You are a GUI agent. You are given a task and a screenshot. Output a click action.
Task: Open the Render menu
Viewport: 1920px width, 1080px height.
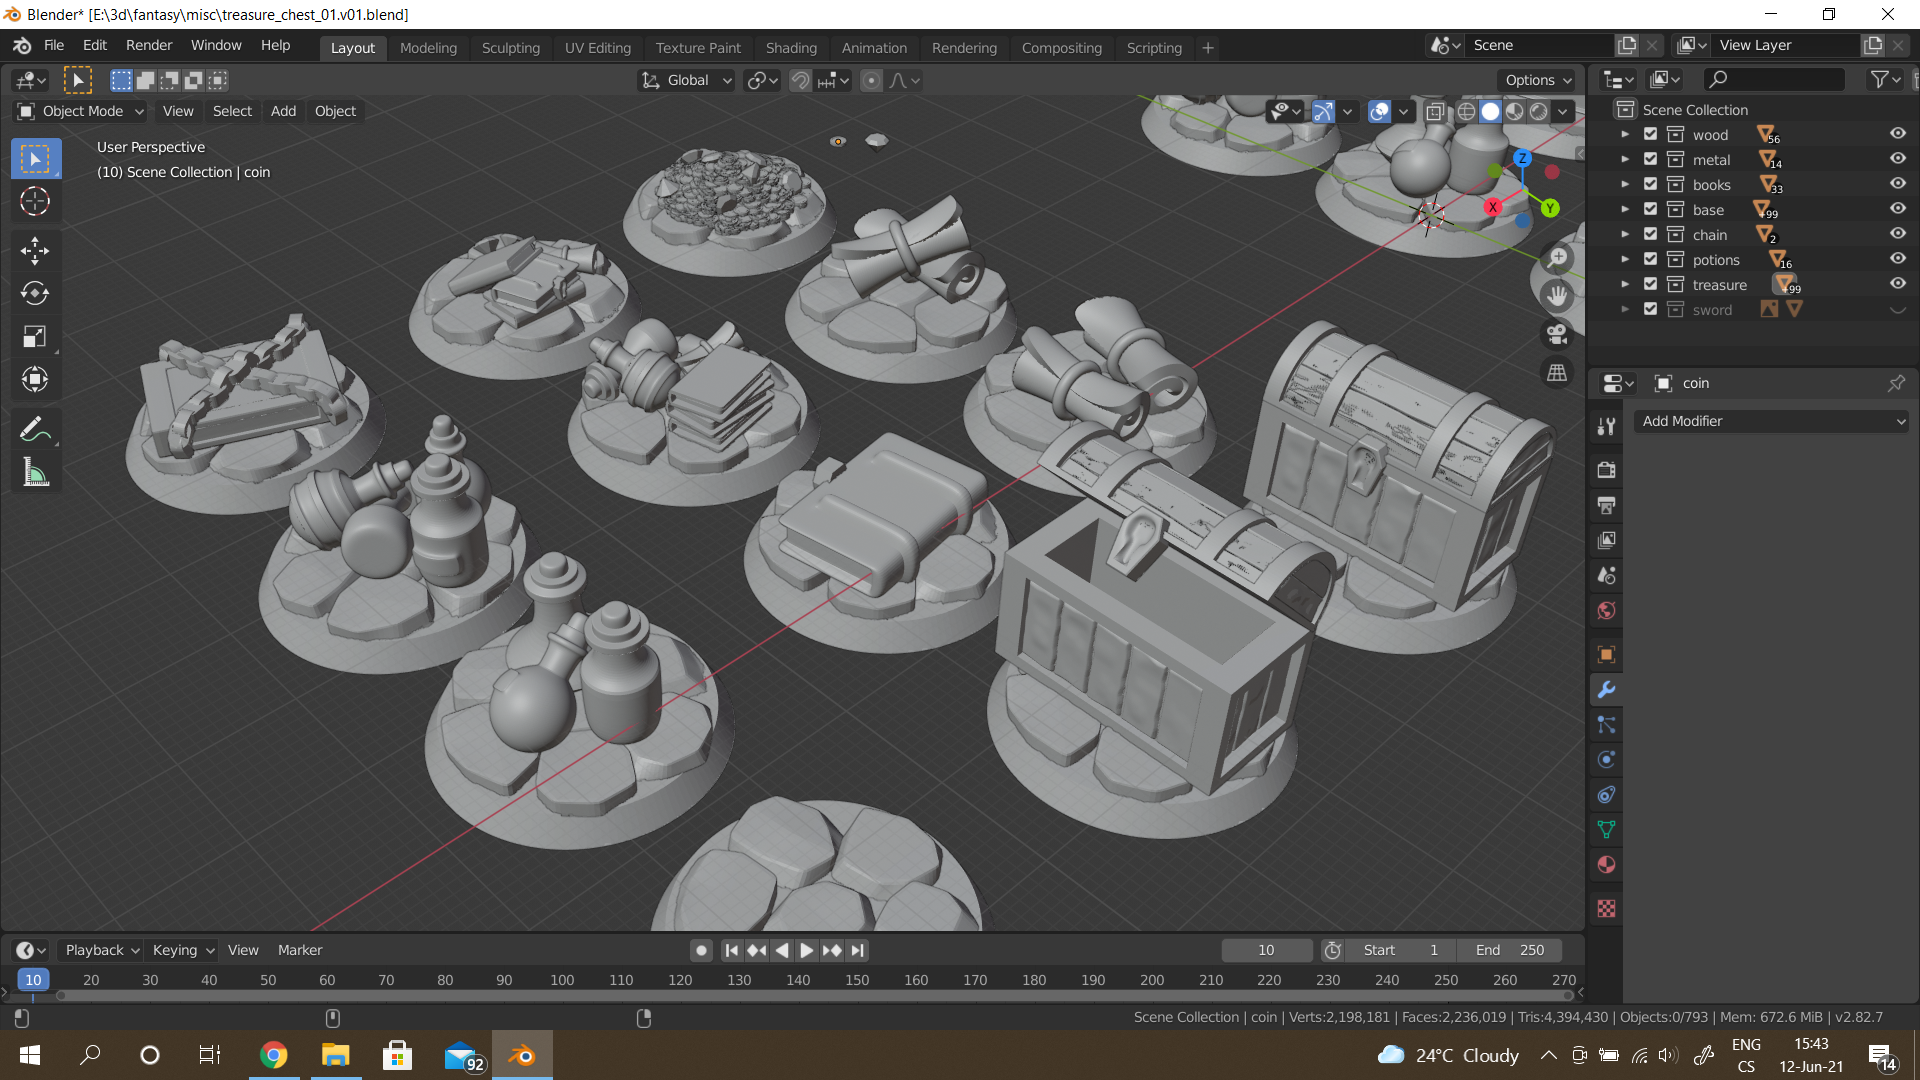point(149,45)
